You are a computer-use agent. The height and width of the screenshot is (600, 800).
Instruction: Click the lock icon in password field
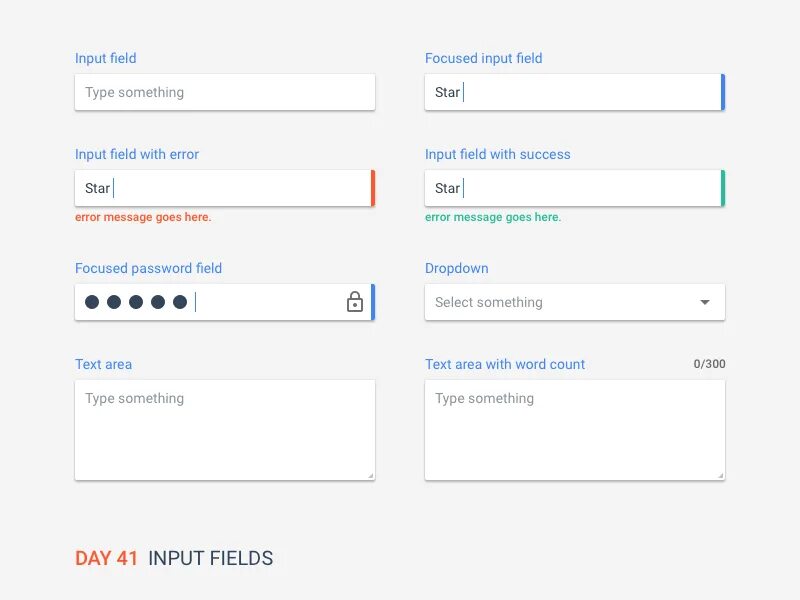point(354,302)
